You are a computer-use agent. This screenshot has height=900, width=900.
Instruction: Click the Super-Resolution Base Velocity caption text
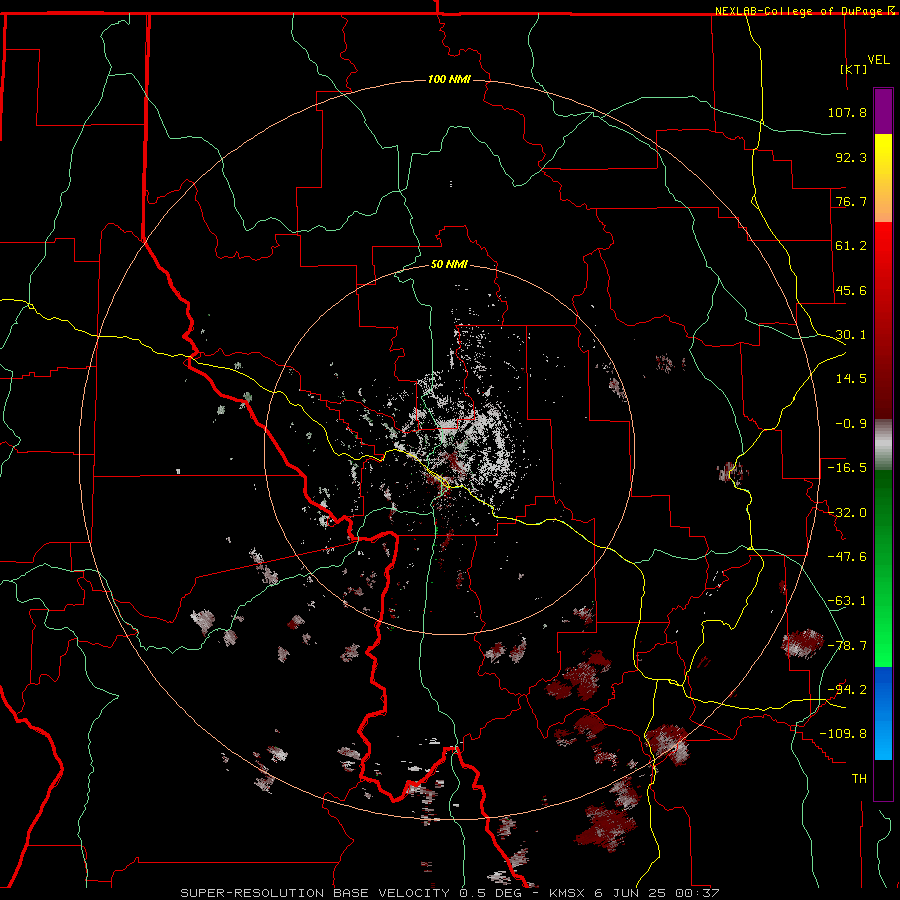coord(449,893)
